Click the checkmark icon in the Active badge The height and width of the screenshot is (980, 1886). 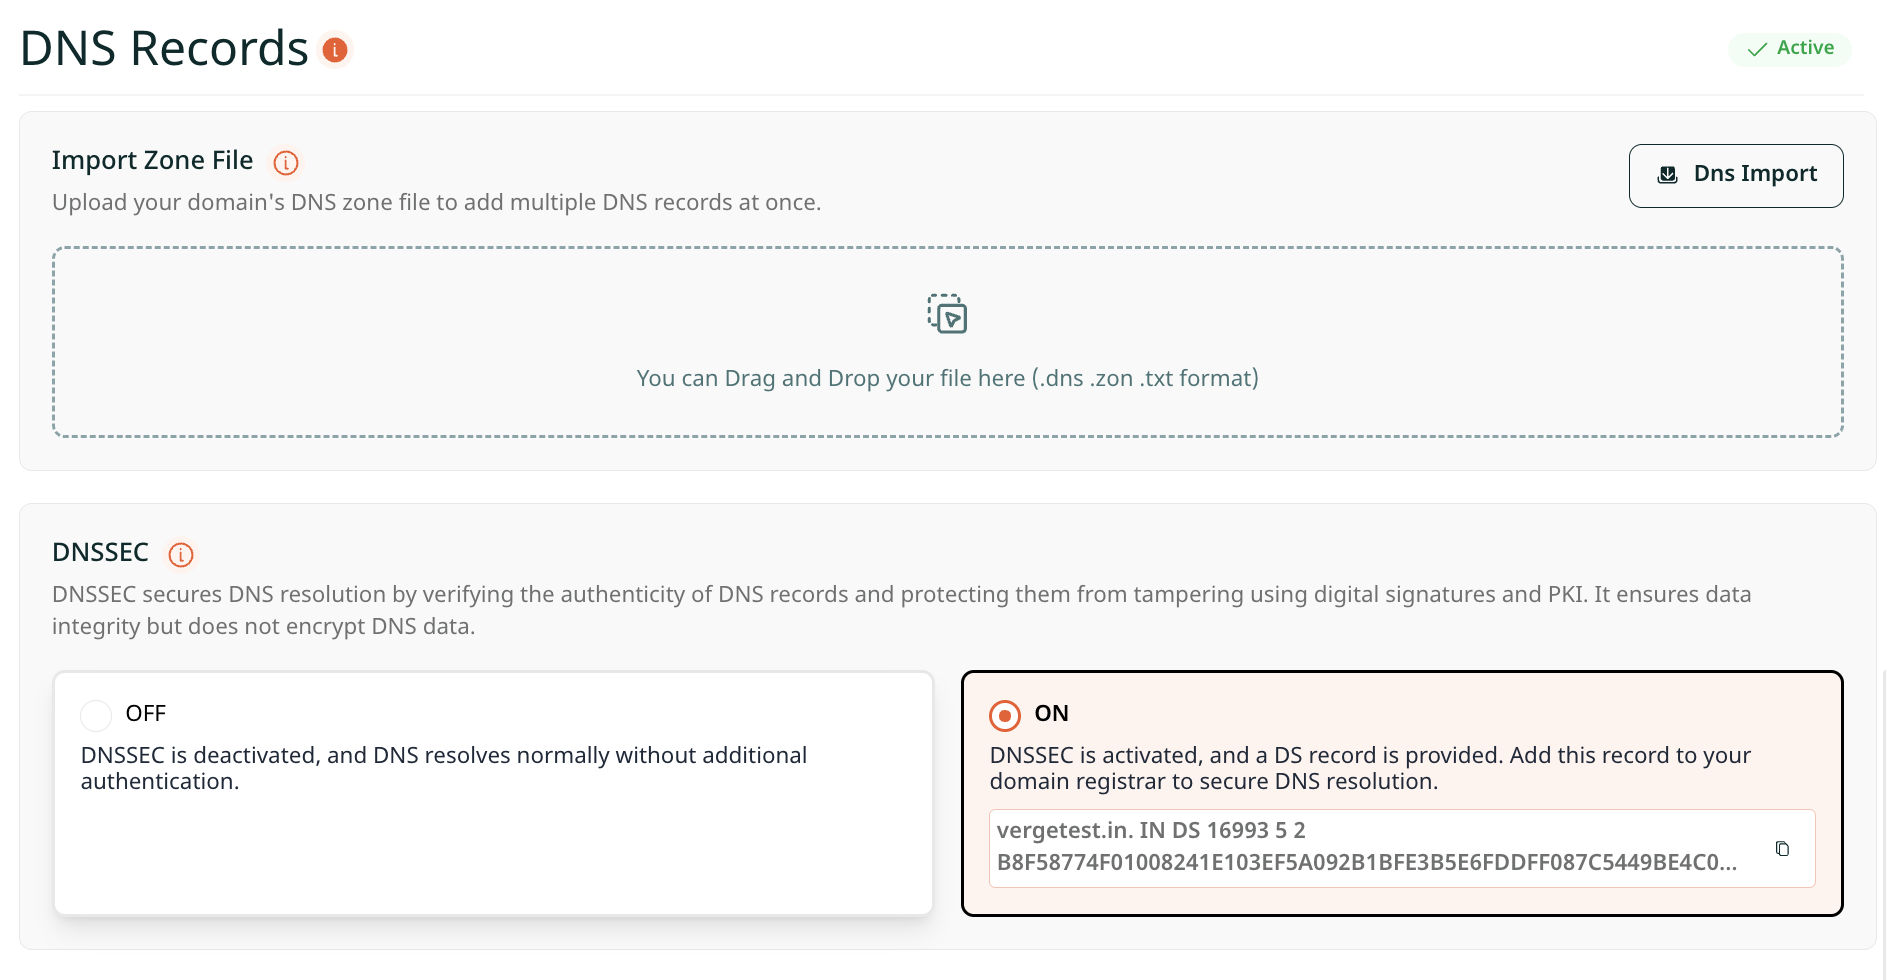[1757, 49]
